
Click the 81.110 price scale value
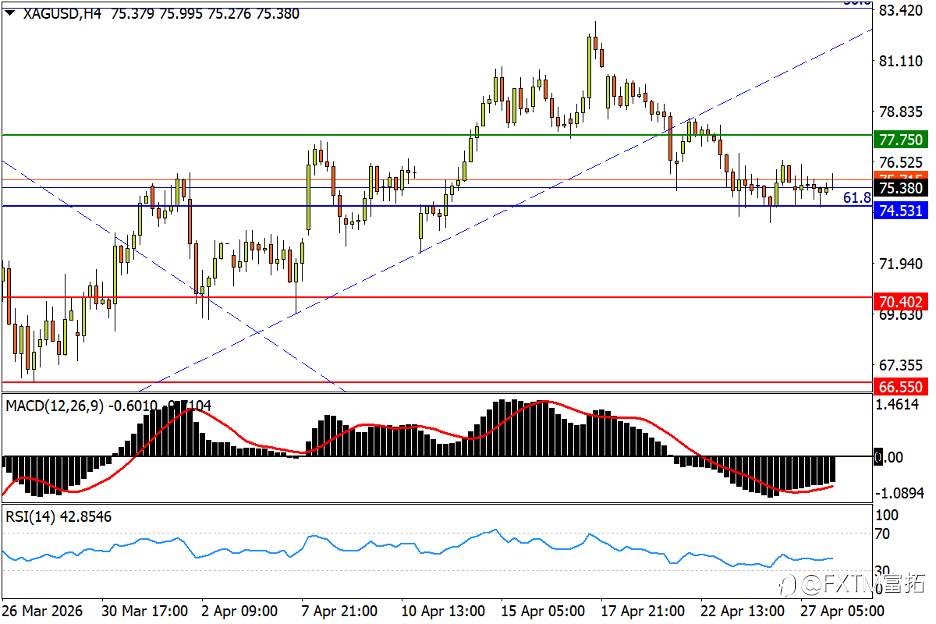(901, 61)
